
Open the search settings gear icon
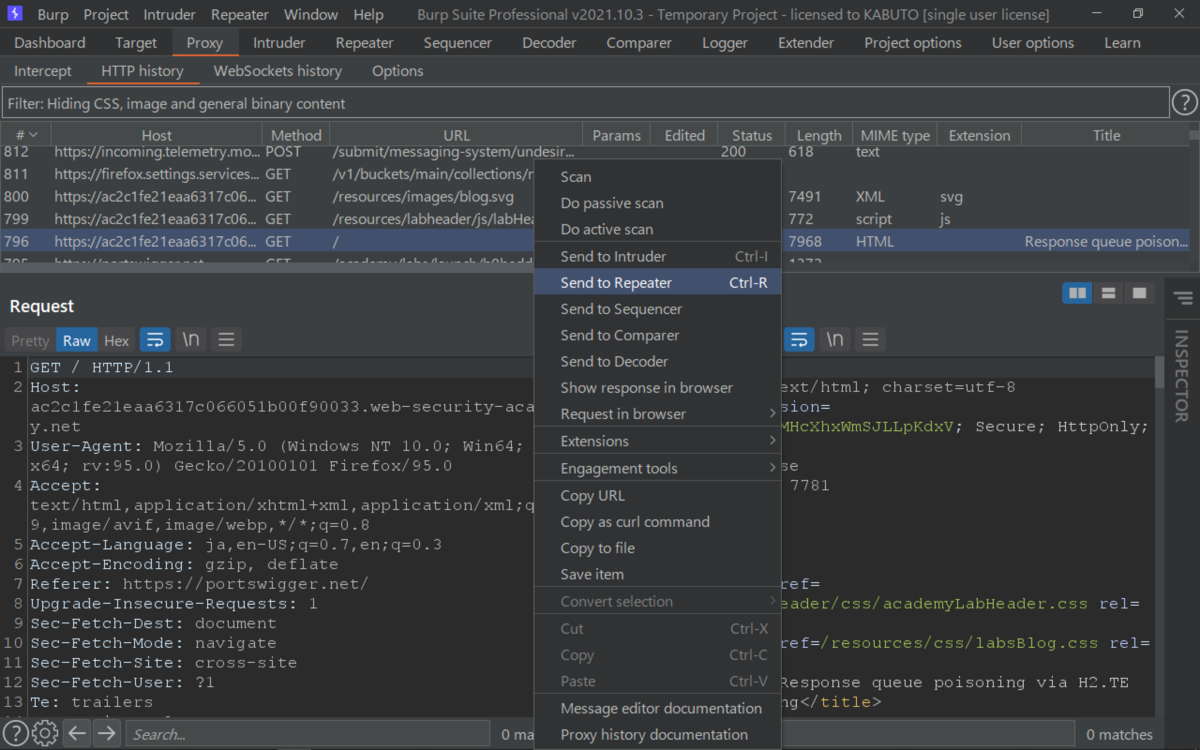(x=44, y=734)
